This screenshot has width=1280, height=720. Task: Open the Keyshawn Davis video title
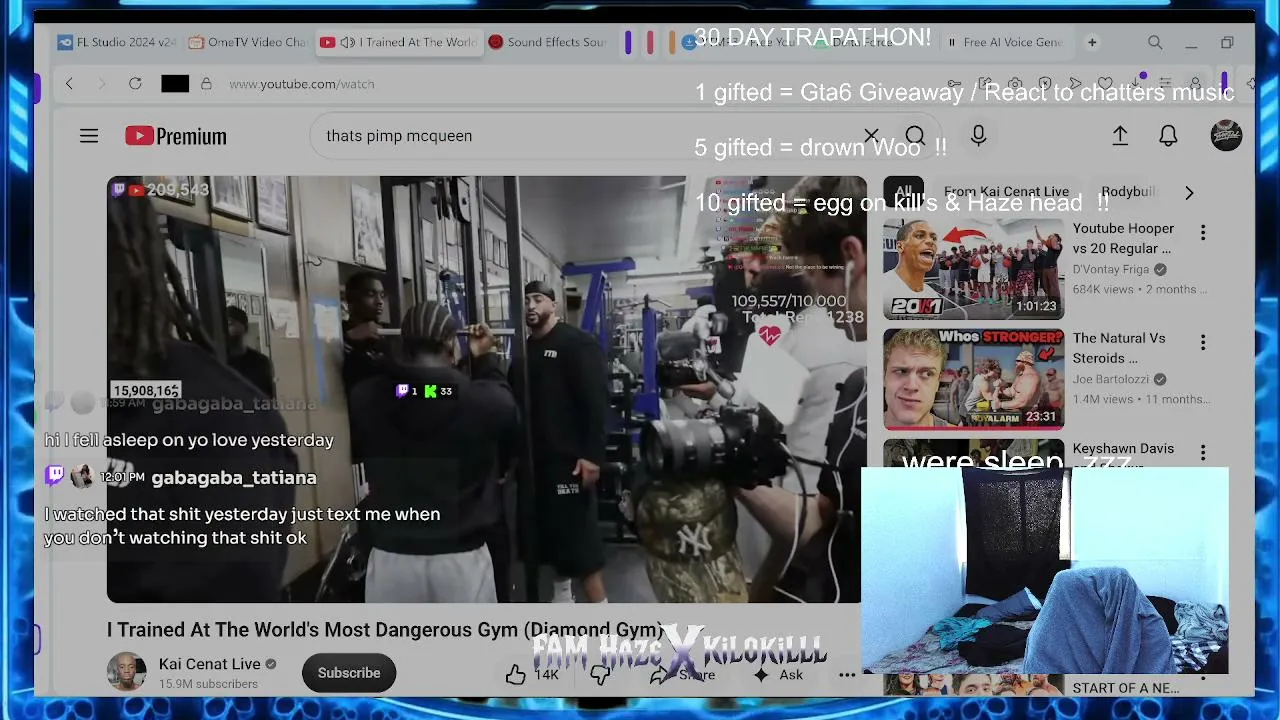[x=1123, y=449]
